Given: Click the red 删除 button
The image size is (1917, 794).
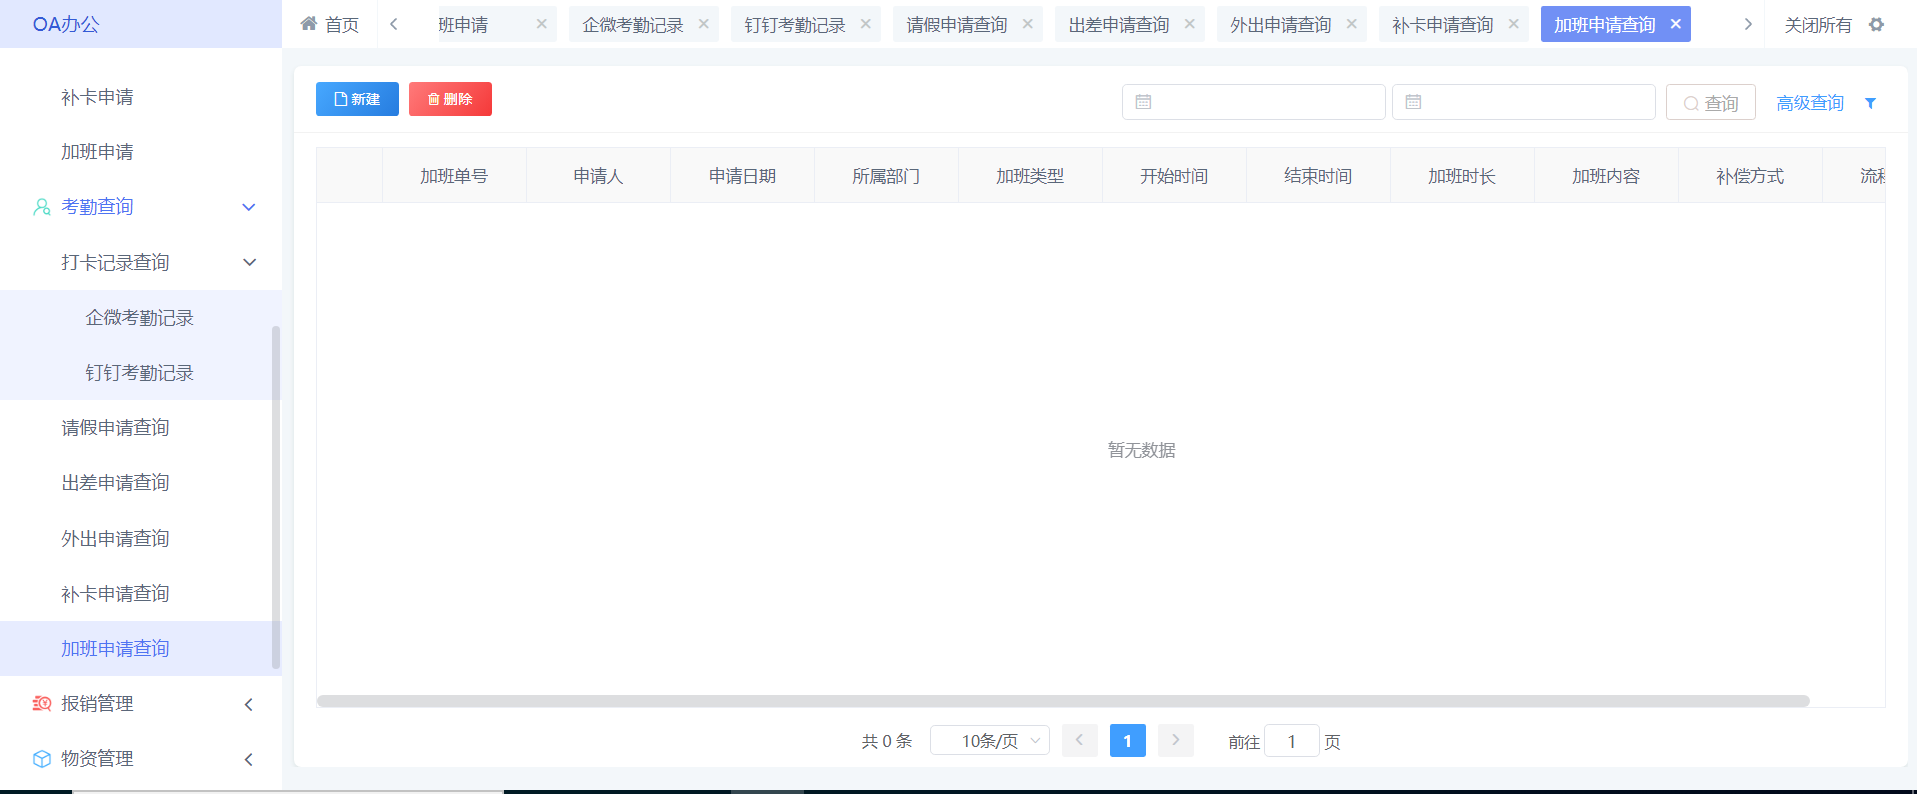Looking at the screenshot, I should [x=450, y=99].
